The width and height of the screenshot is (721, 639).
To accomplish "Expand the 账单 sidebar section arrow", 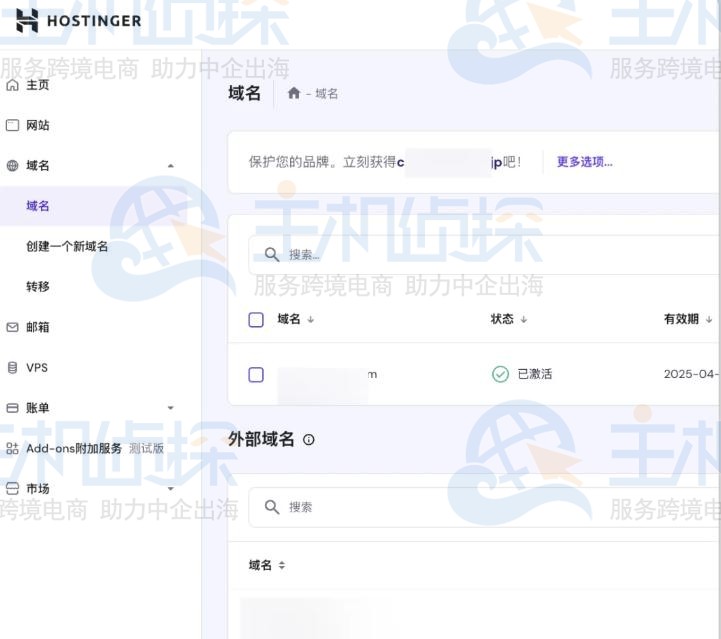I will (x=171, y=408).
